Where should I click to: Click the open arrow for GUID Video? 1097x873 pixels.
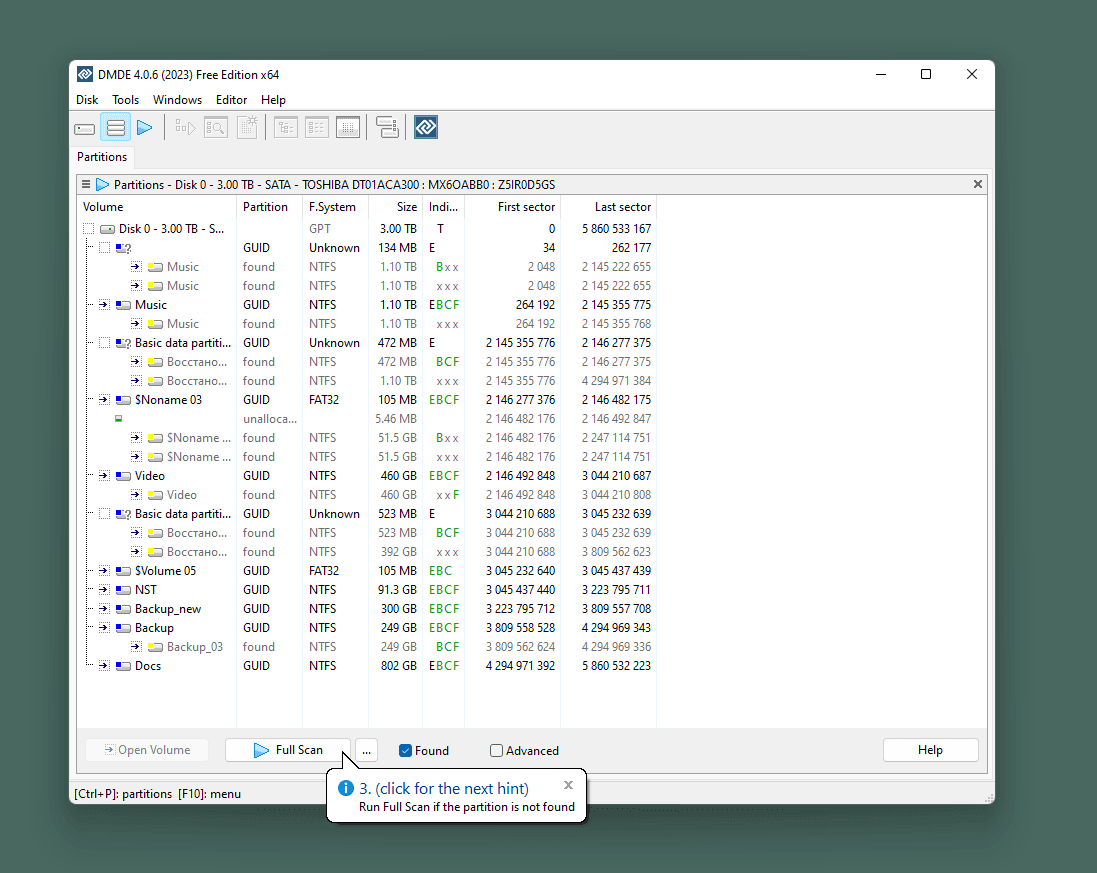click(104, 476)
